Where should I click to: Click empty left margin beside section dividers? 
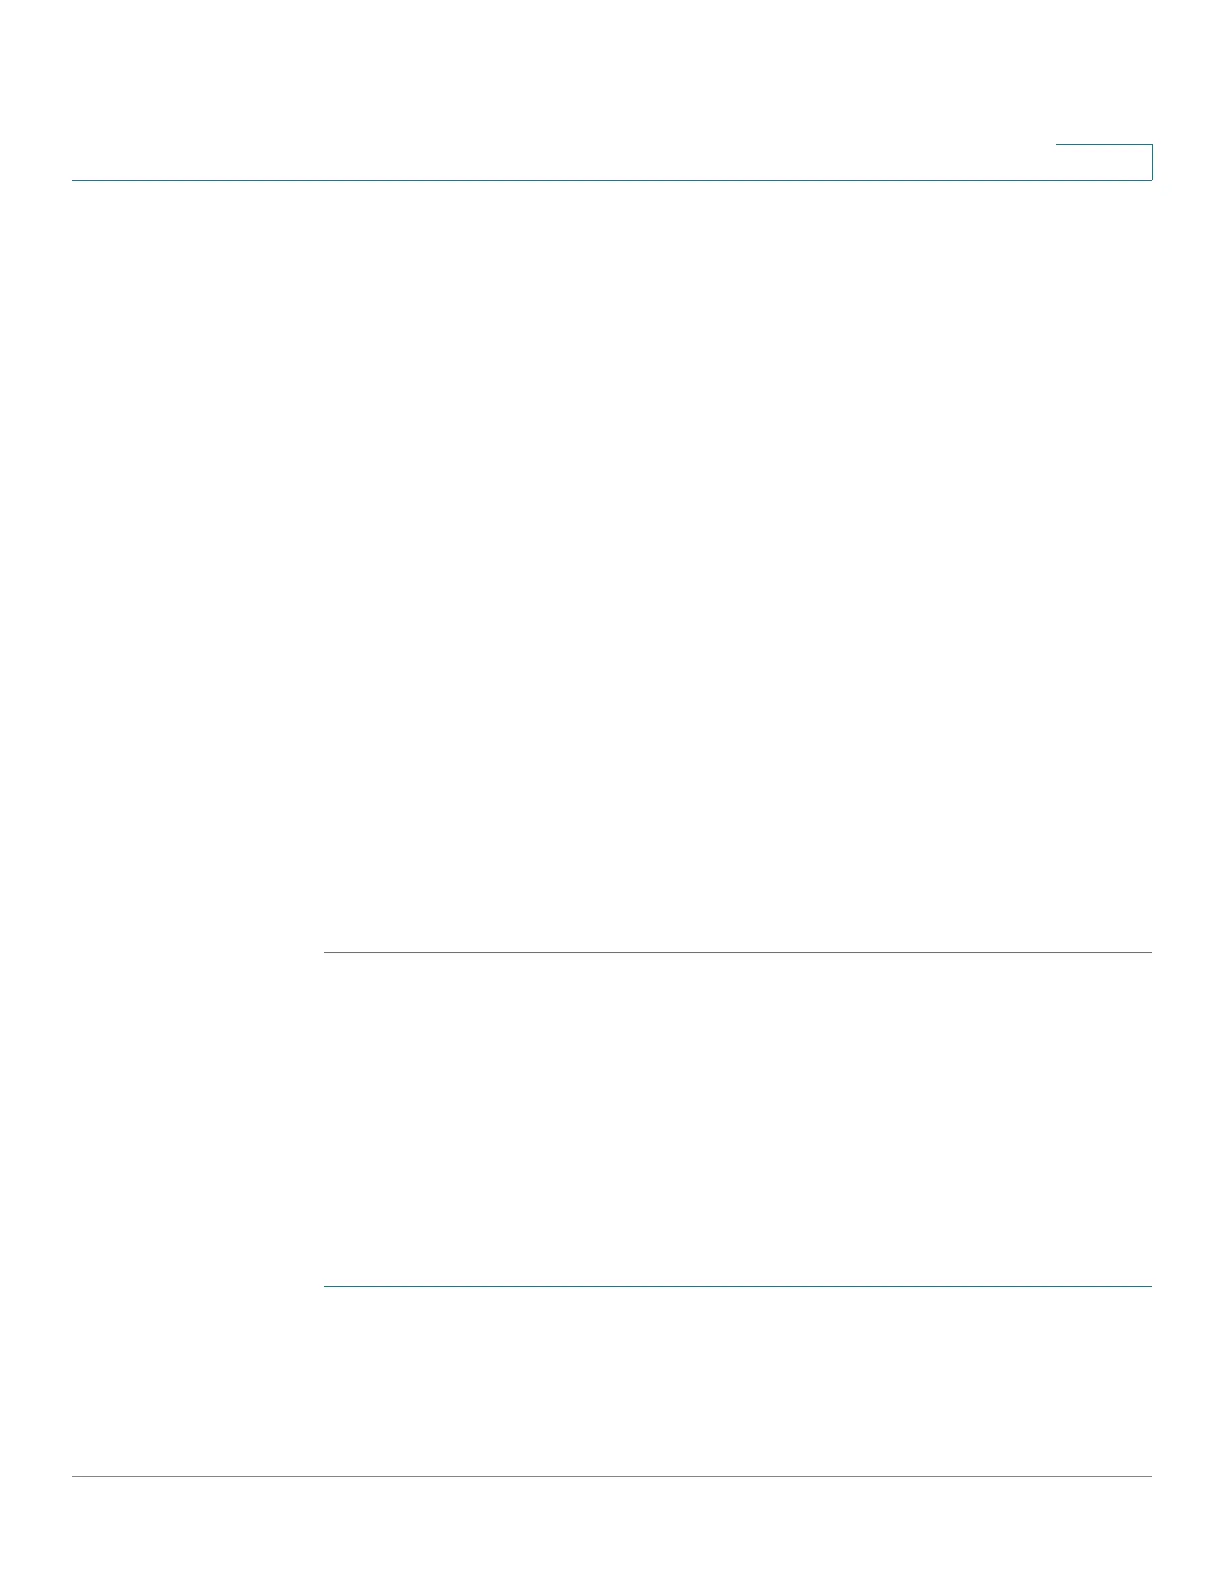pyautogui.click(x=197, y=1120)
